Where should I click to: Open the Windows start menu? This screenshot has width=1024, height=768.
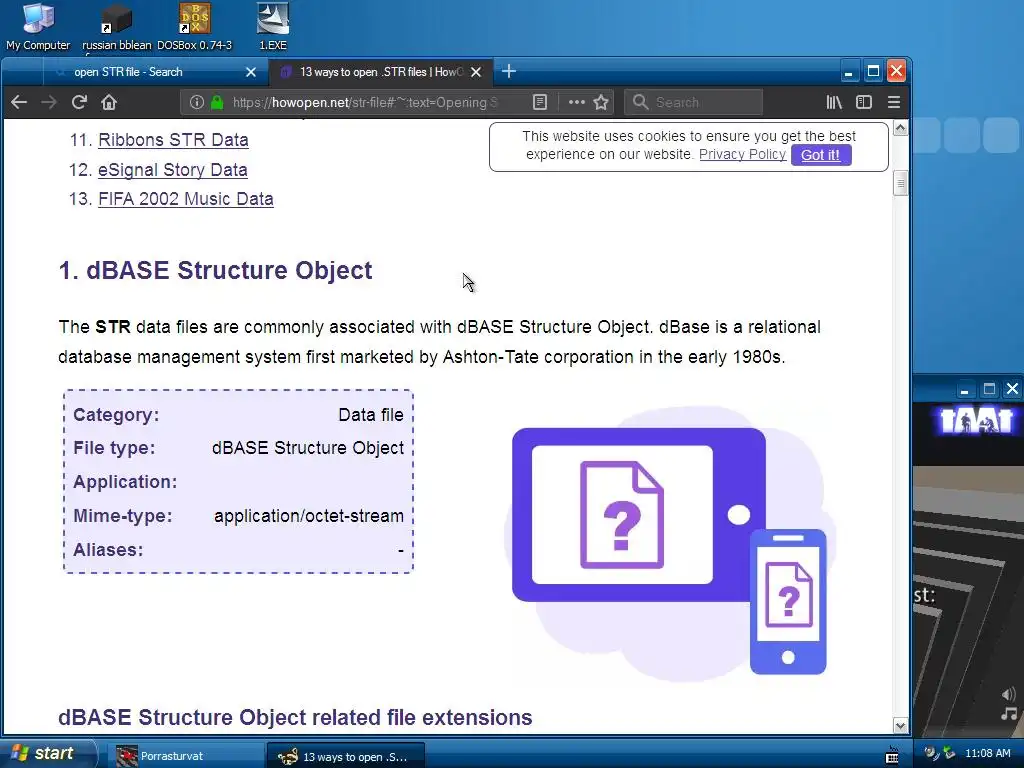[x=47, y=754]
